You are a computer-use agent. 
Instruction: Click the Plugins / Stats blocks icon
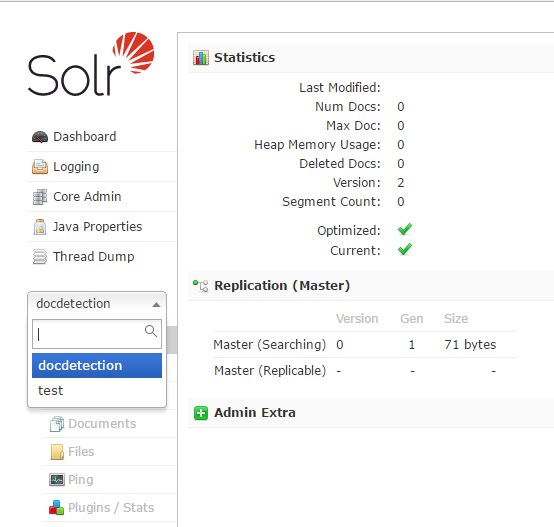[x=57, y=508]
